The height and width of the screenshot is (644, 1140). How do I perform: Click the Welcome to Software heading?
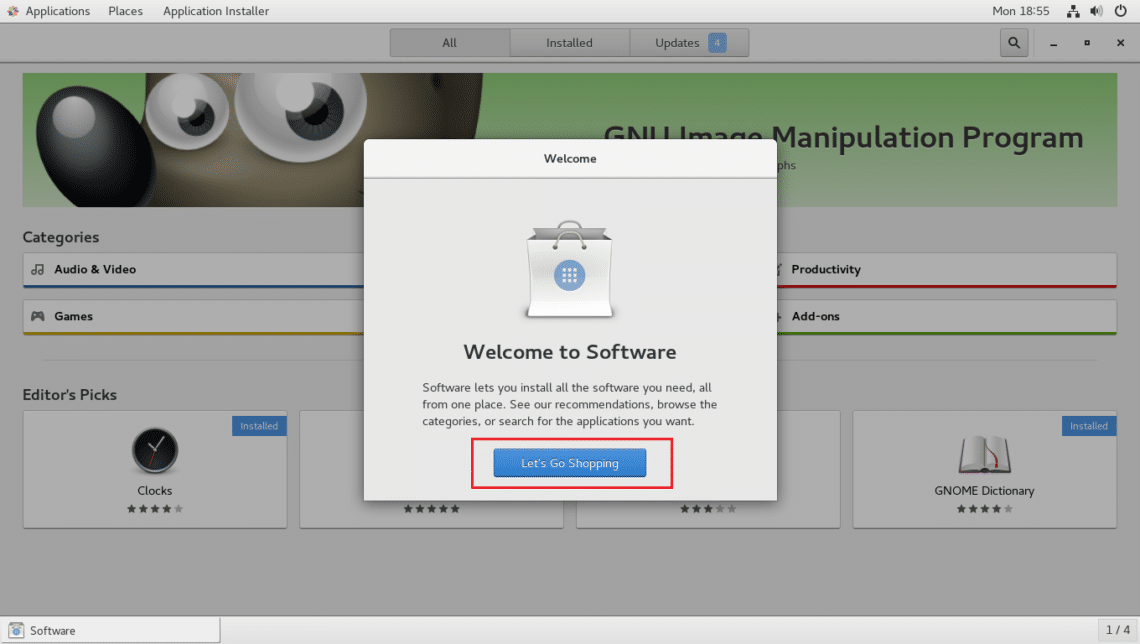point(569,352)
